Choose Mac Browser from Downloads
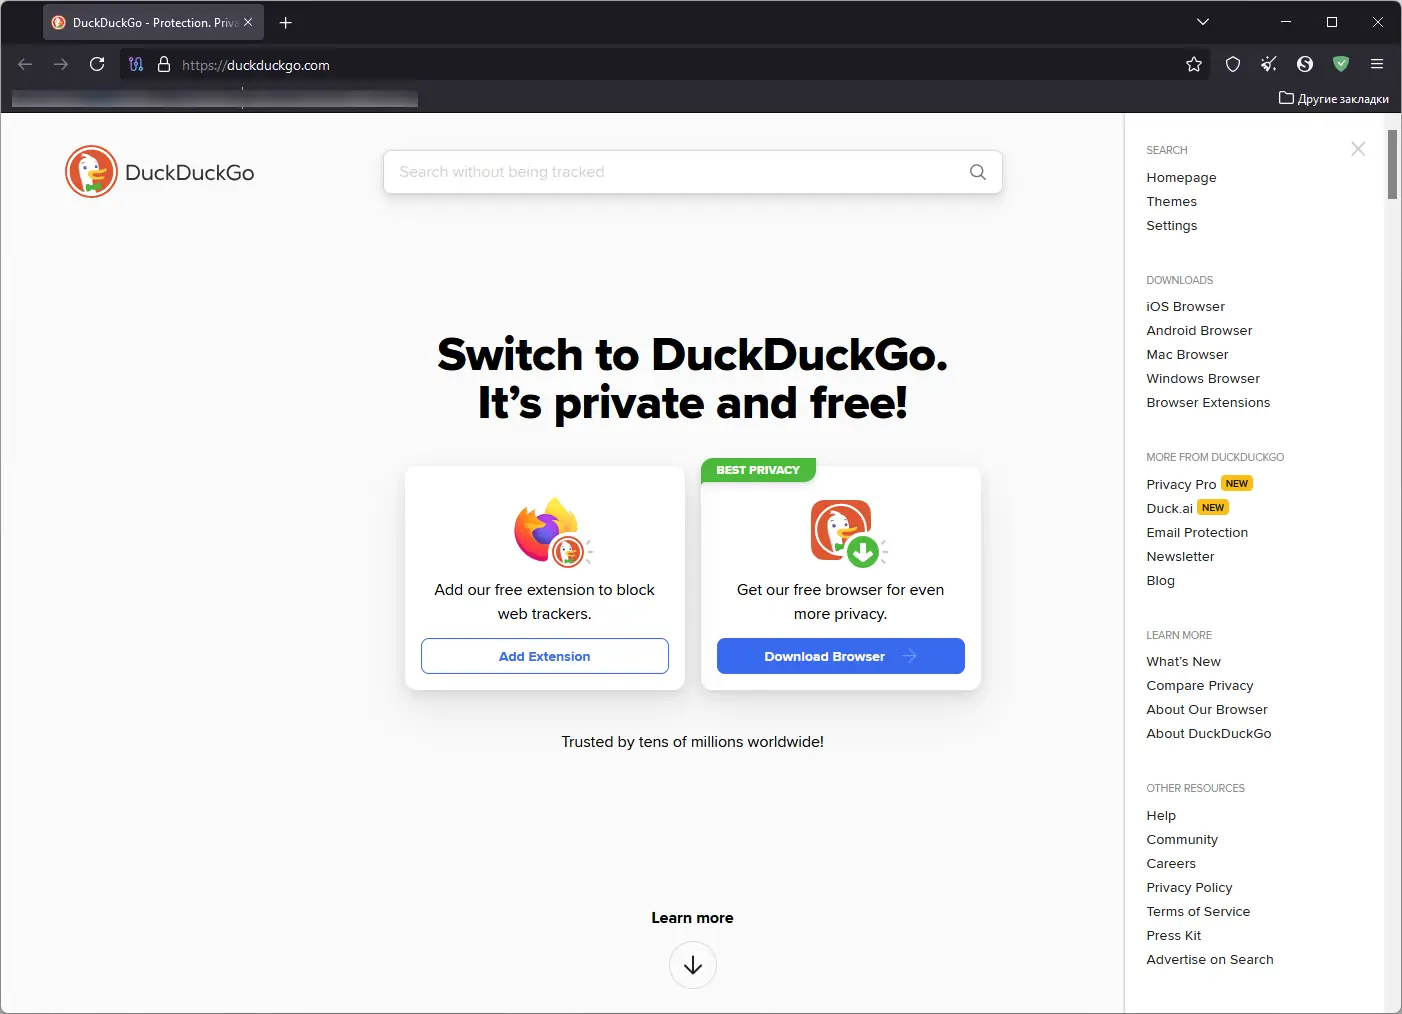 coord(1188,354)
